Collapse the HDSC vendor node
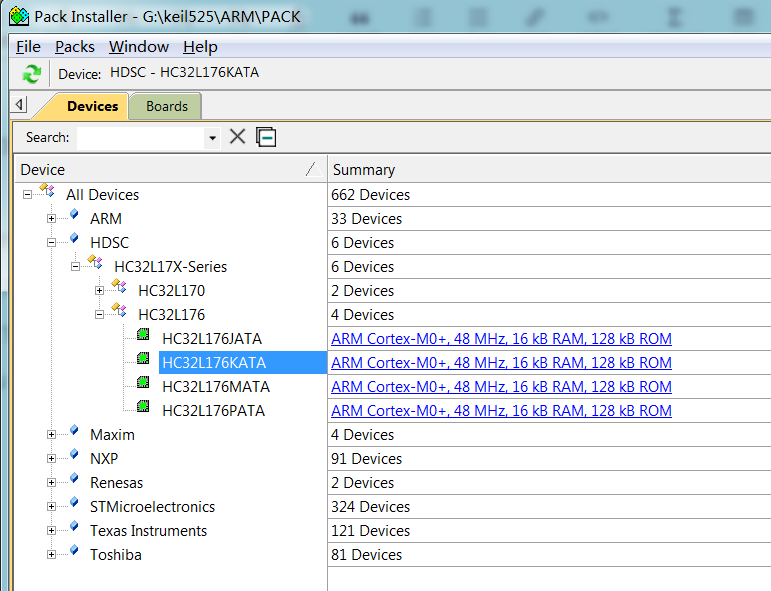Image resolution: width=771 pixels, height=591 pixels. [51, 242]
